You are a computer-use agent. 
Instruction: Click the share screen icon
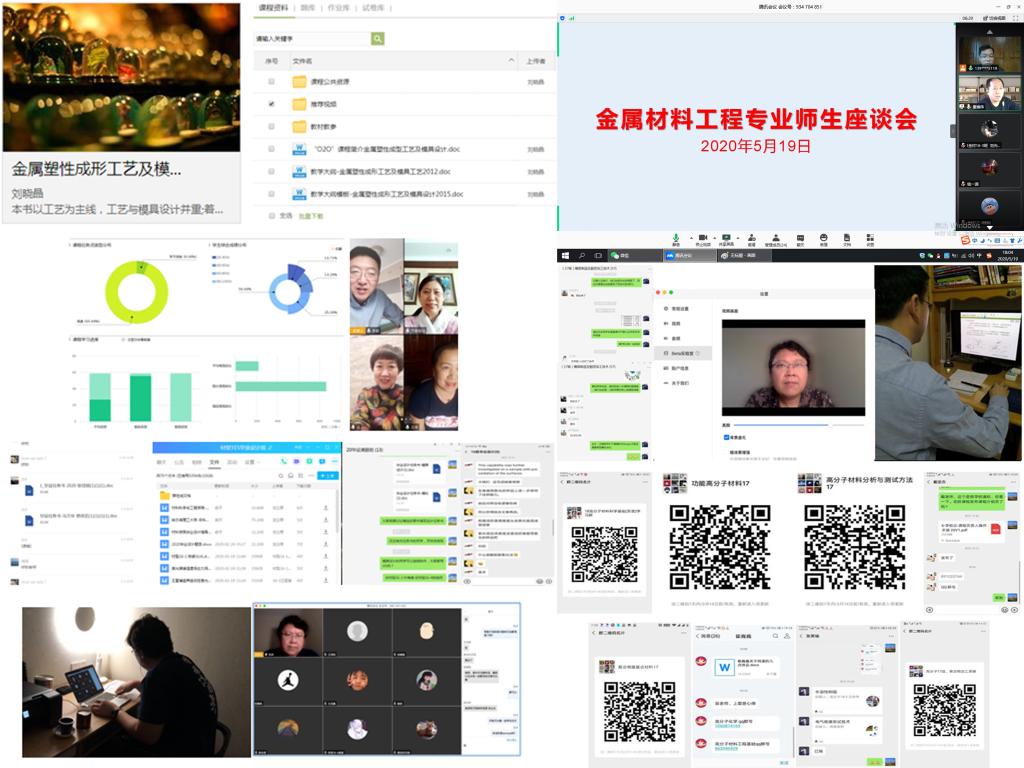coord(726,238)
